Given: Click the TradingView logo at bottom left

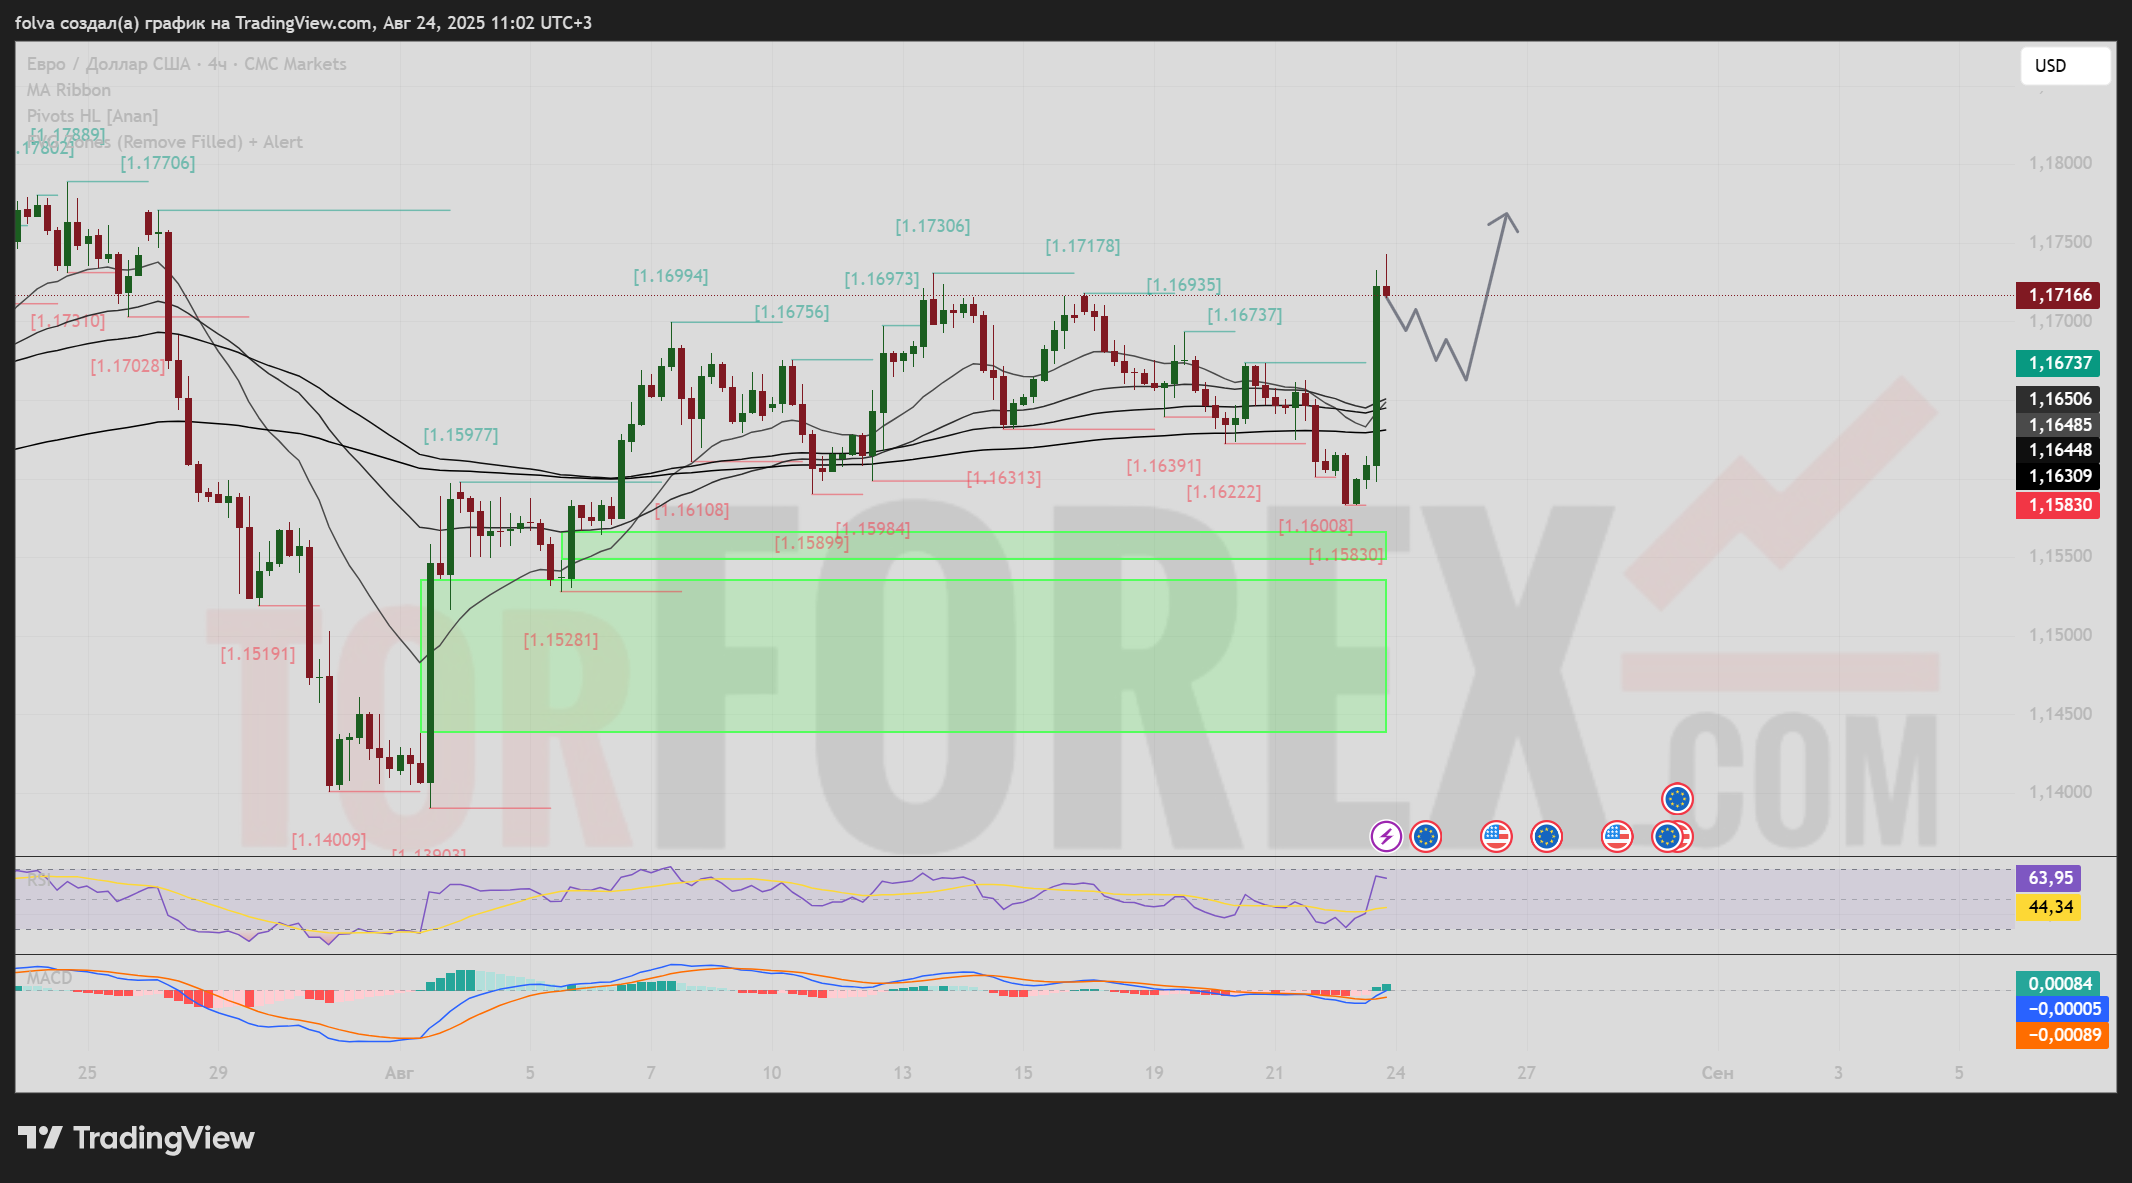Looking at the screenshot, I should coord(136,1138).
